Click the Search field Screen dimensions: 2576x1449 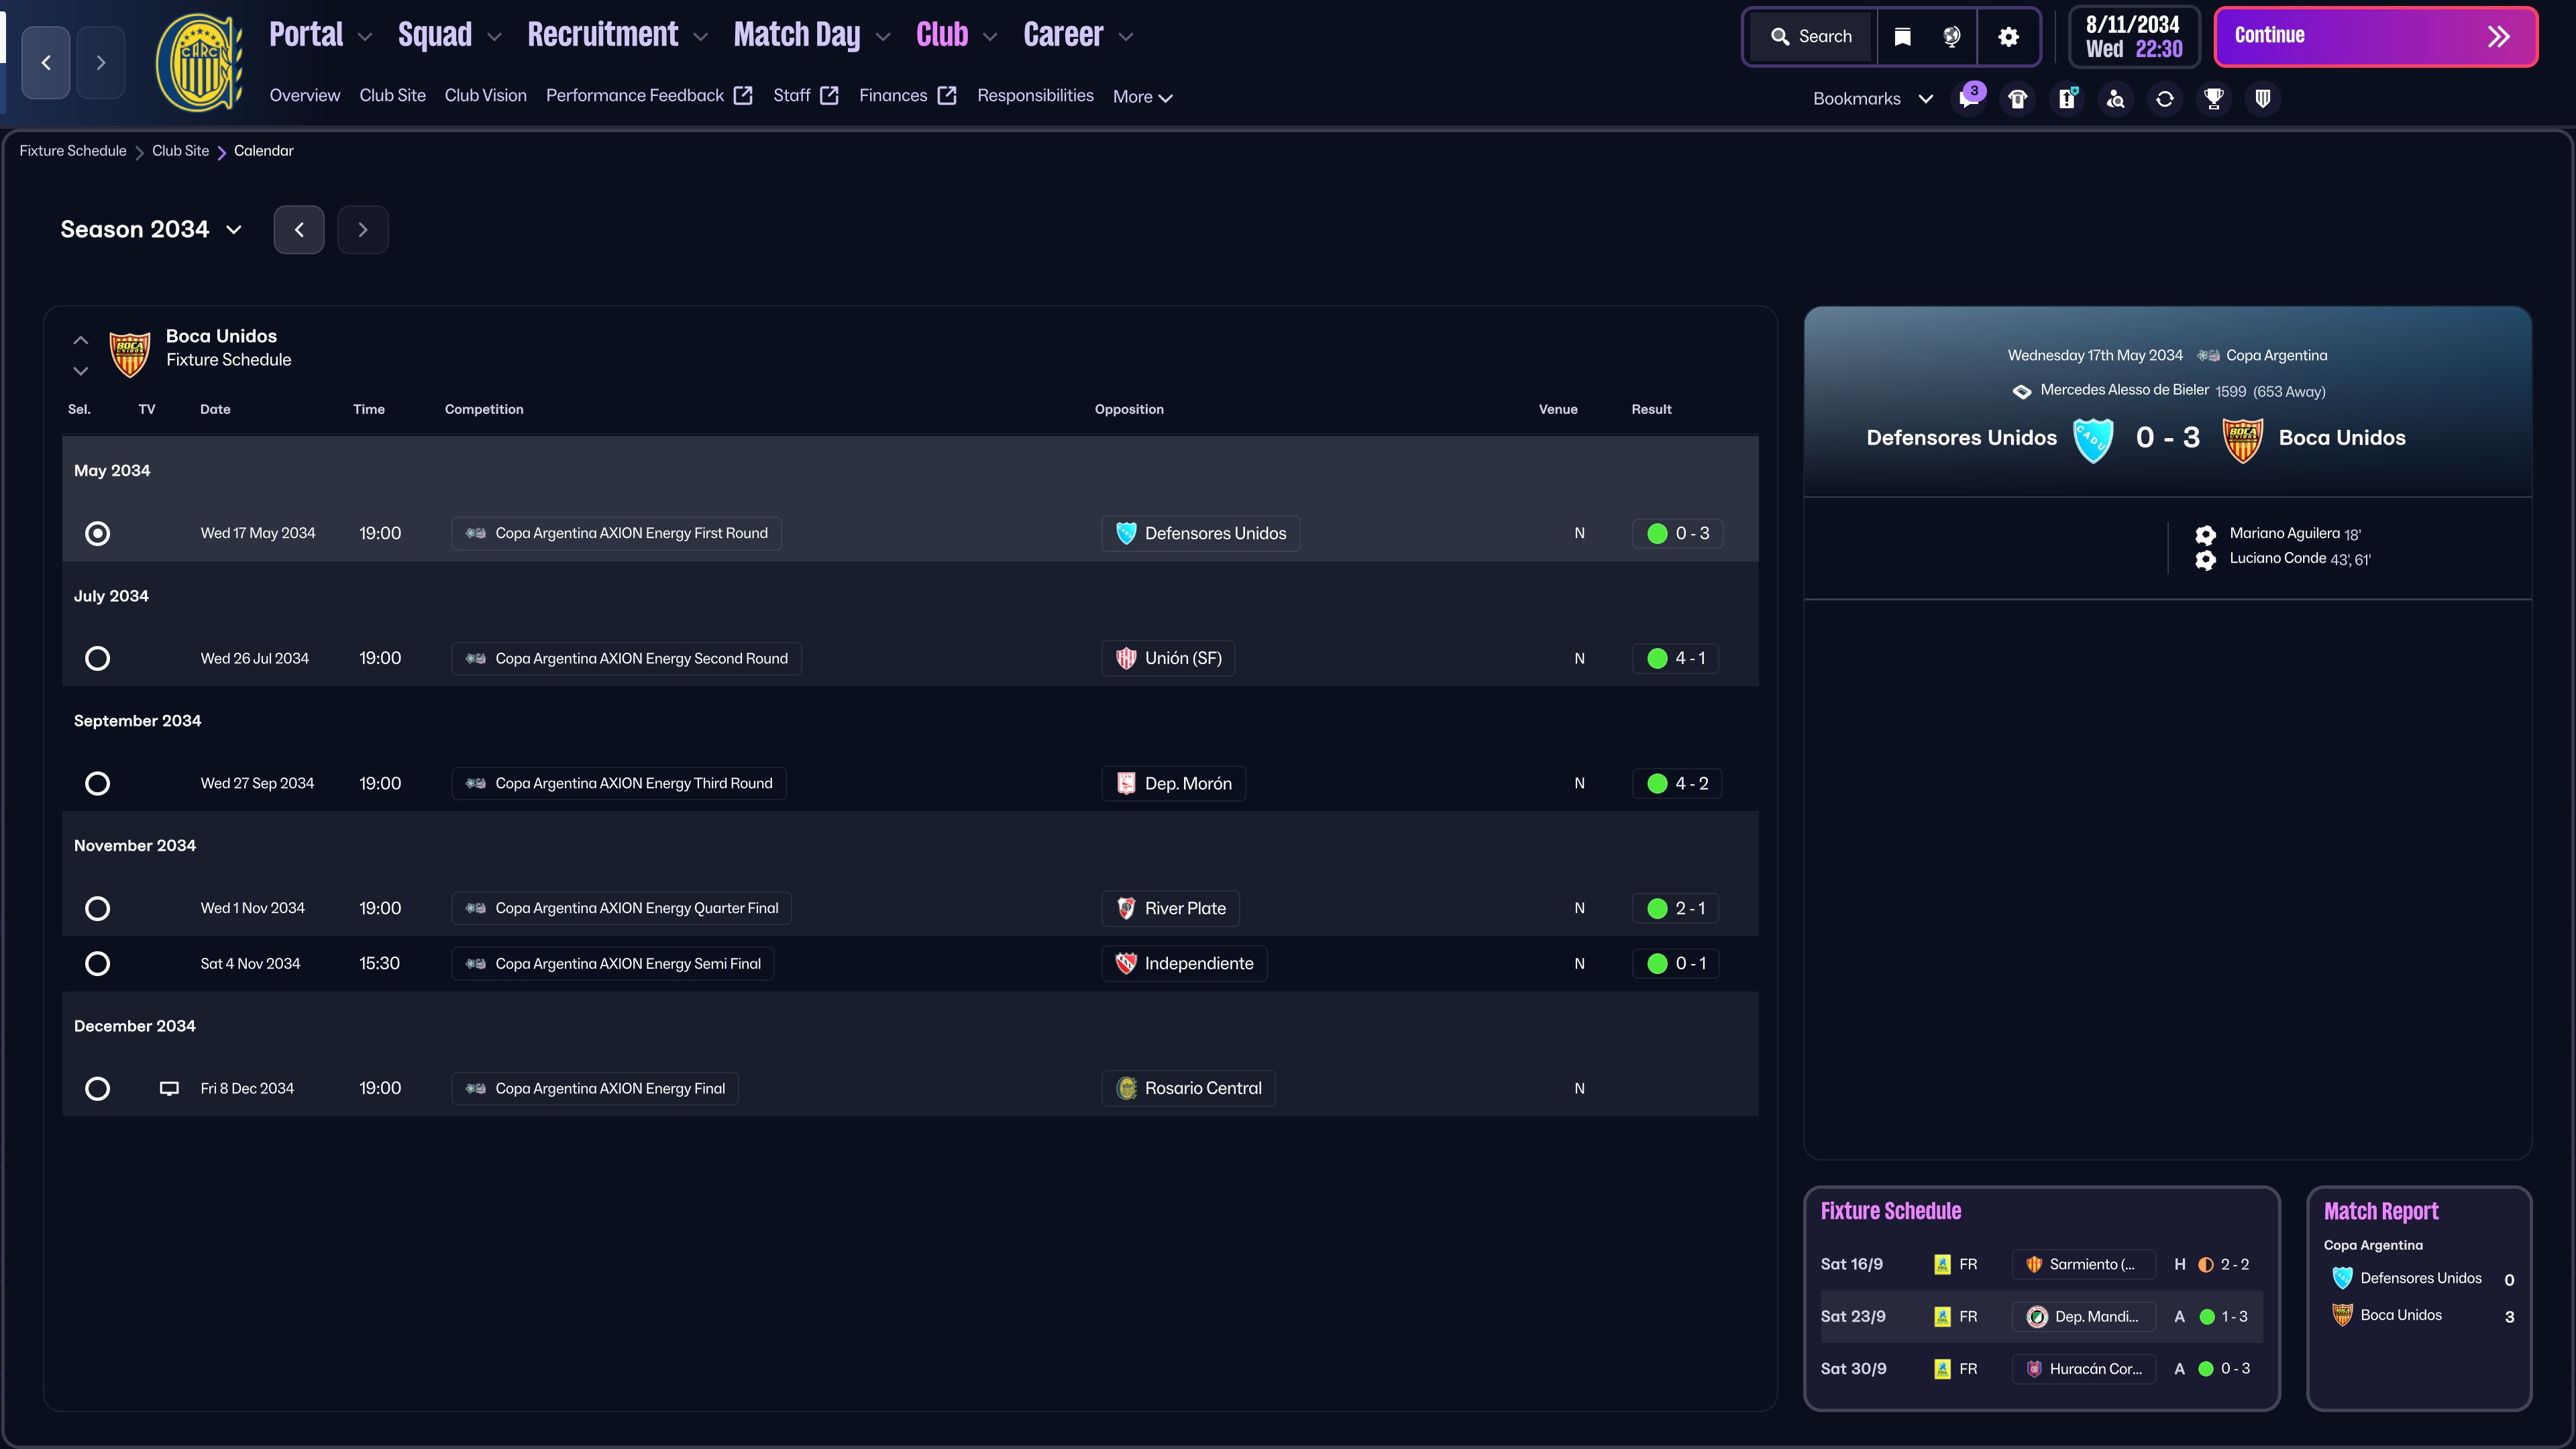[x=1811, y=37]
